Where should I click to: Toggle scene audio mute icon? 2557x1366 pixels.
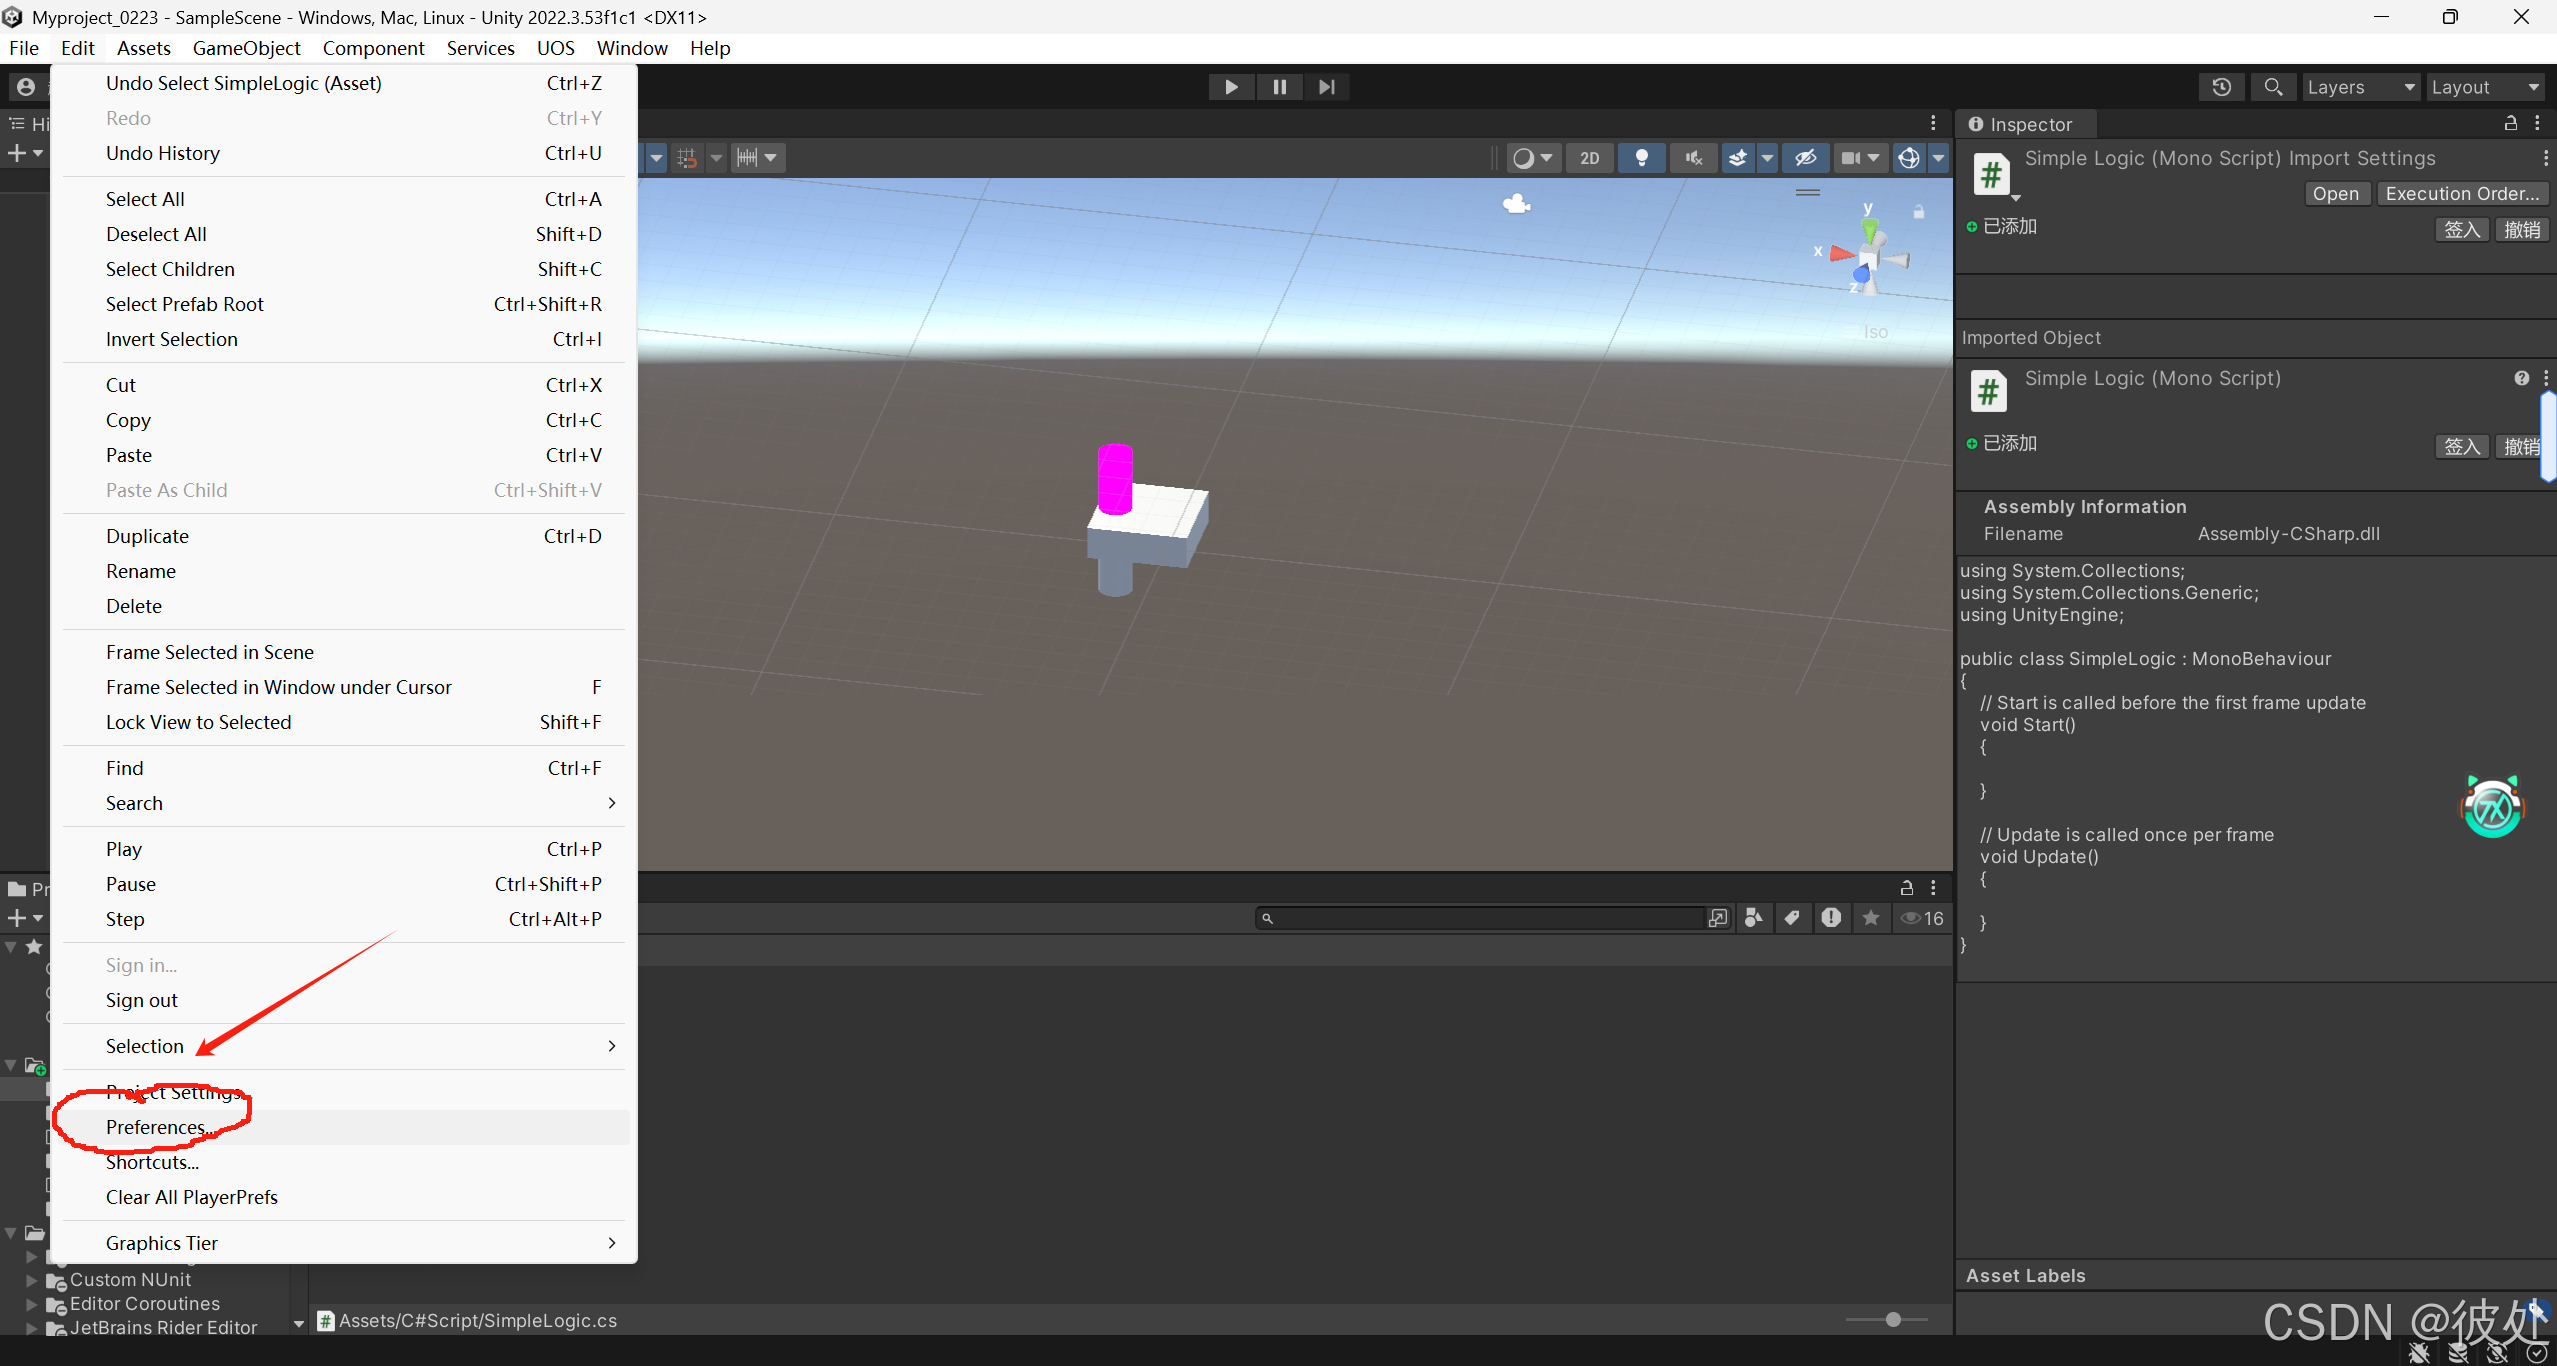(1693, 158)
